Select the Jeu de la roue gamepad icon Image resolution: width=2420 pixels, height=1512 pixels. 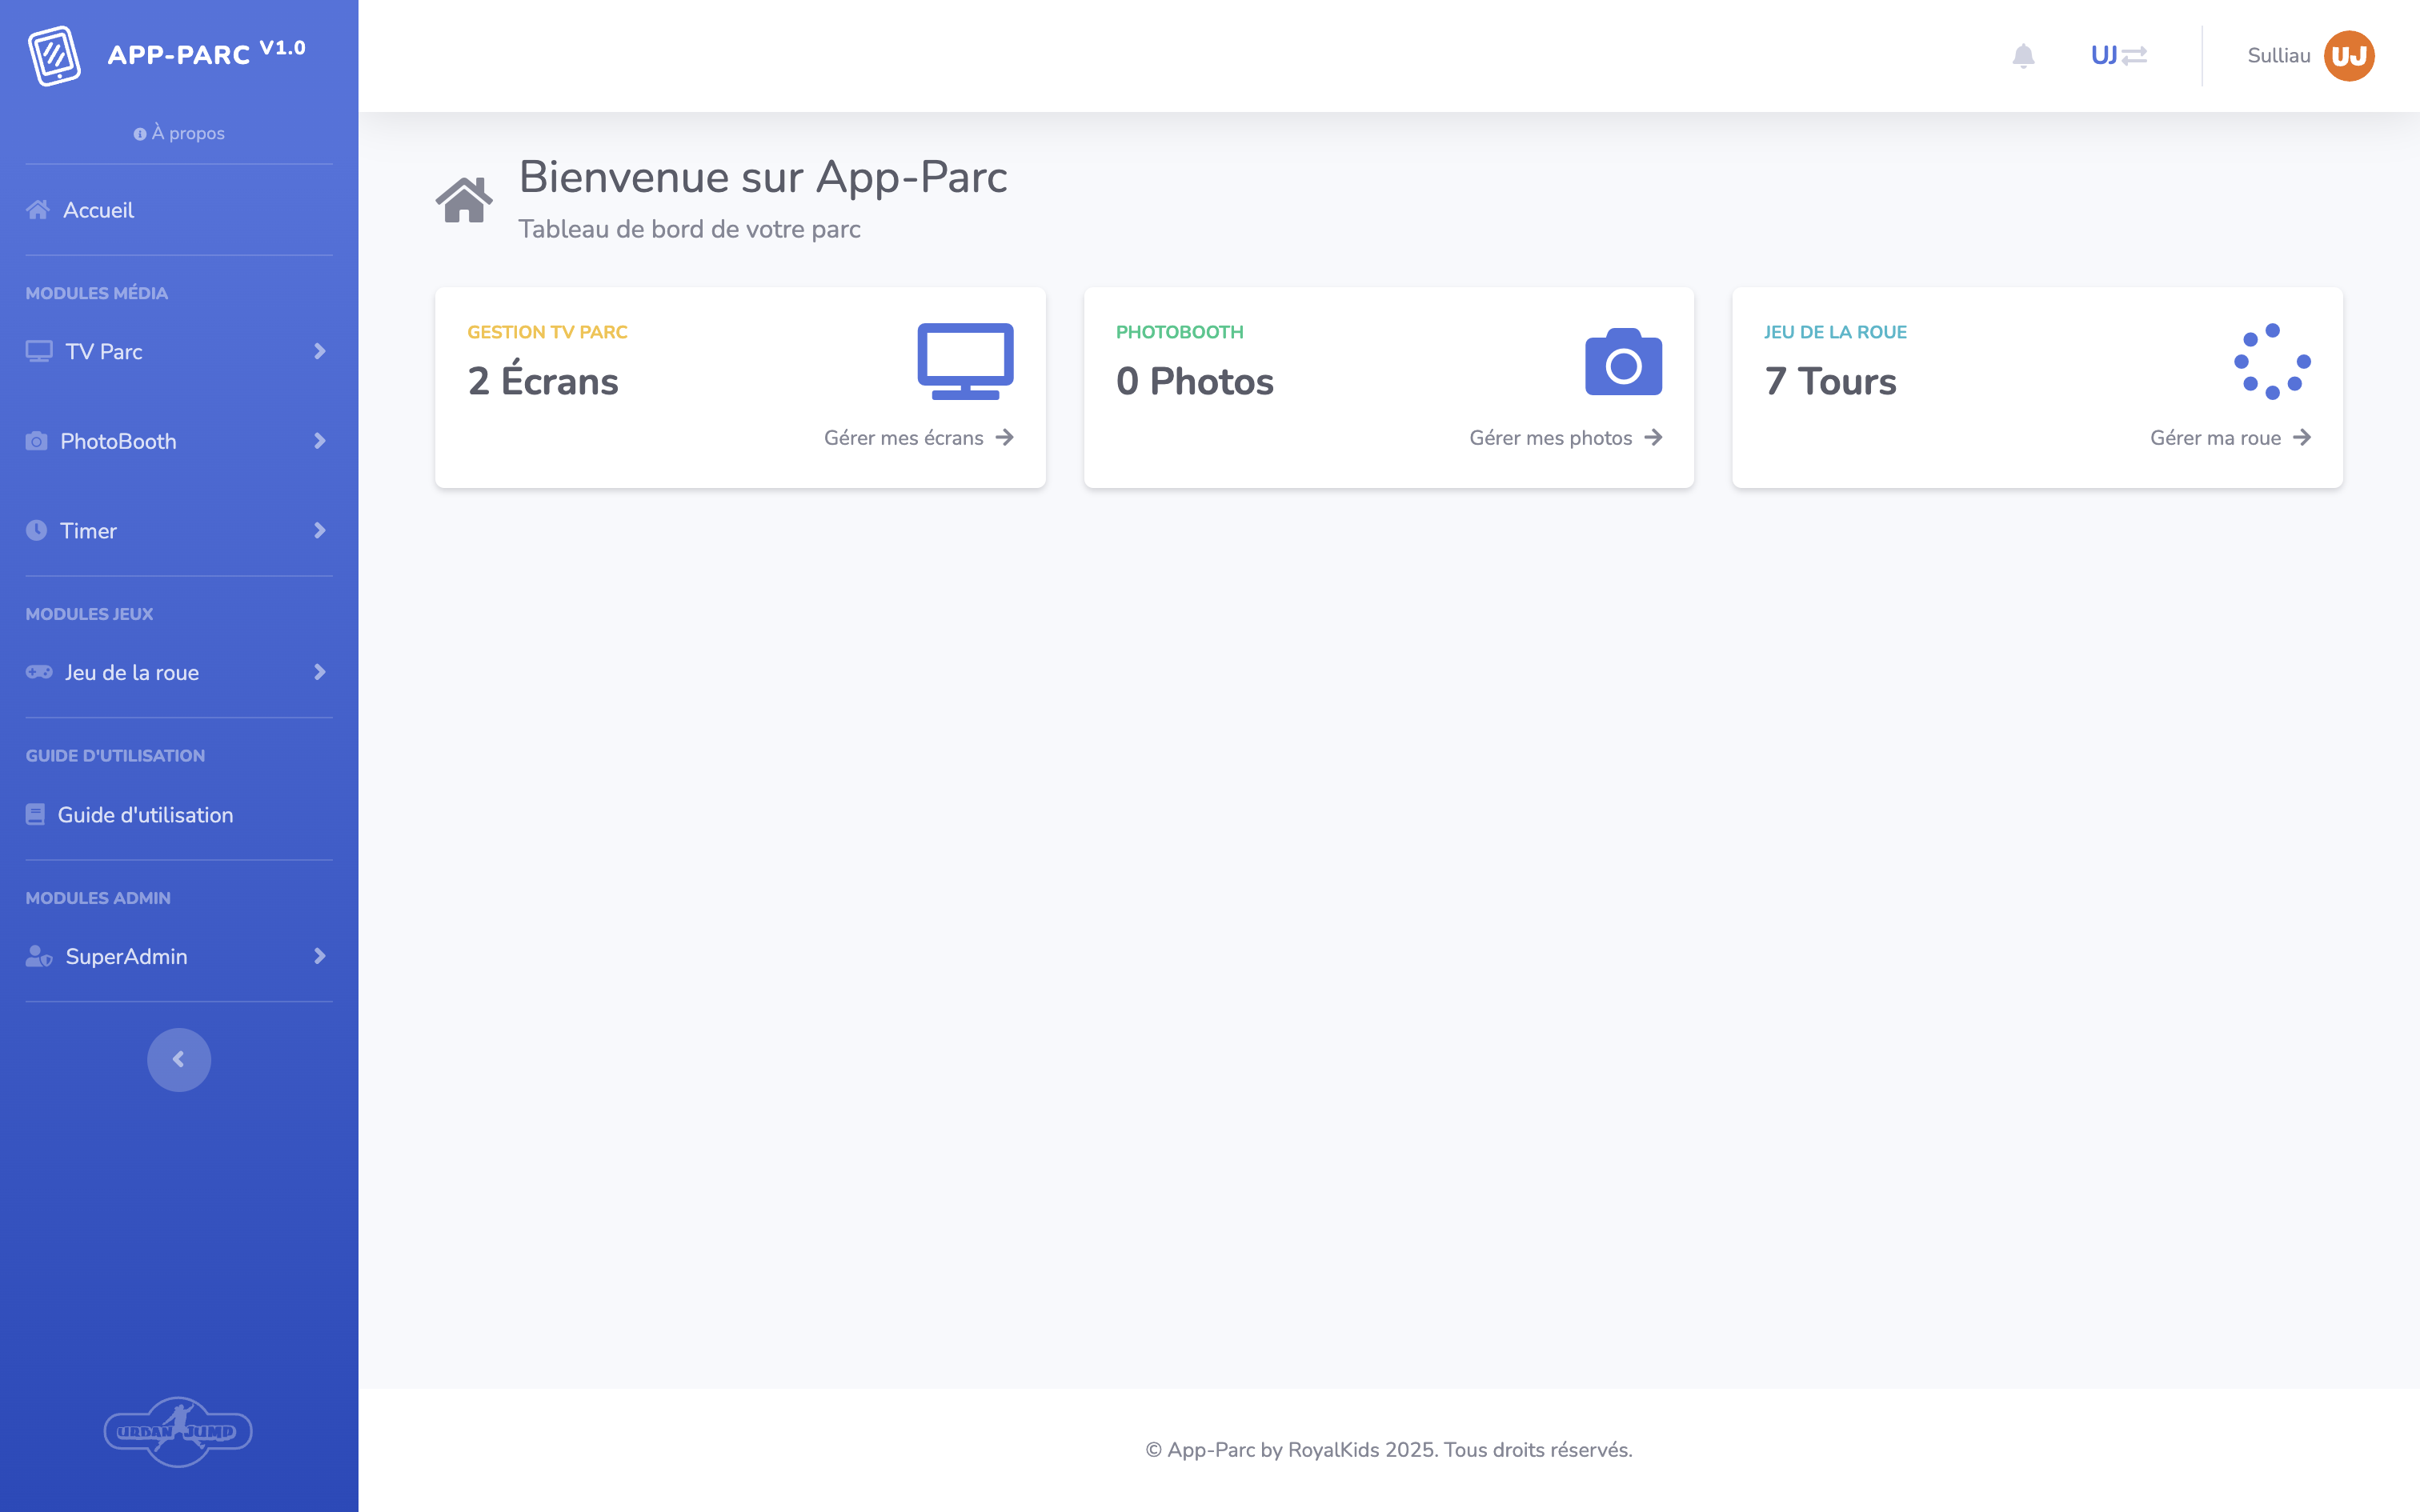point(38,672)
